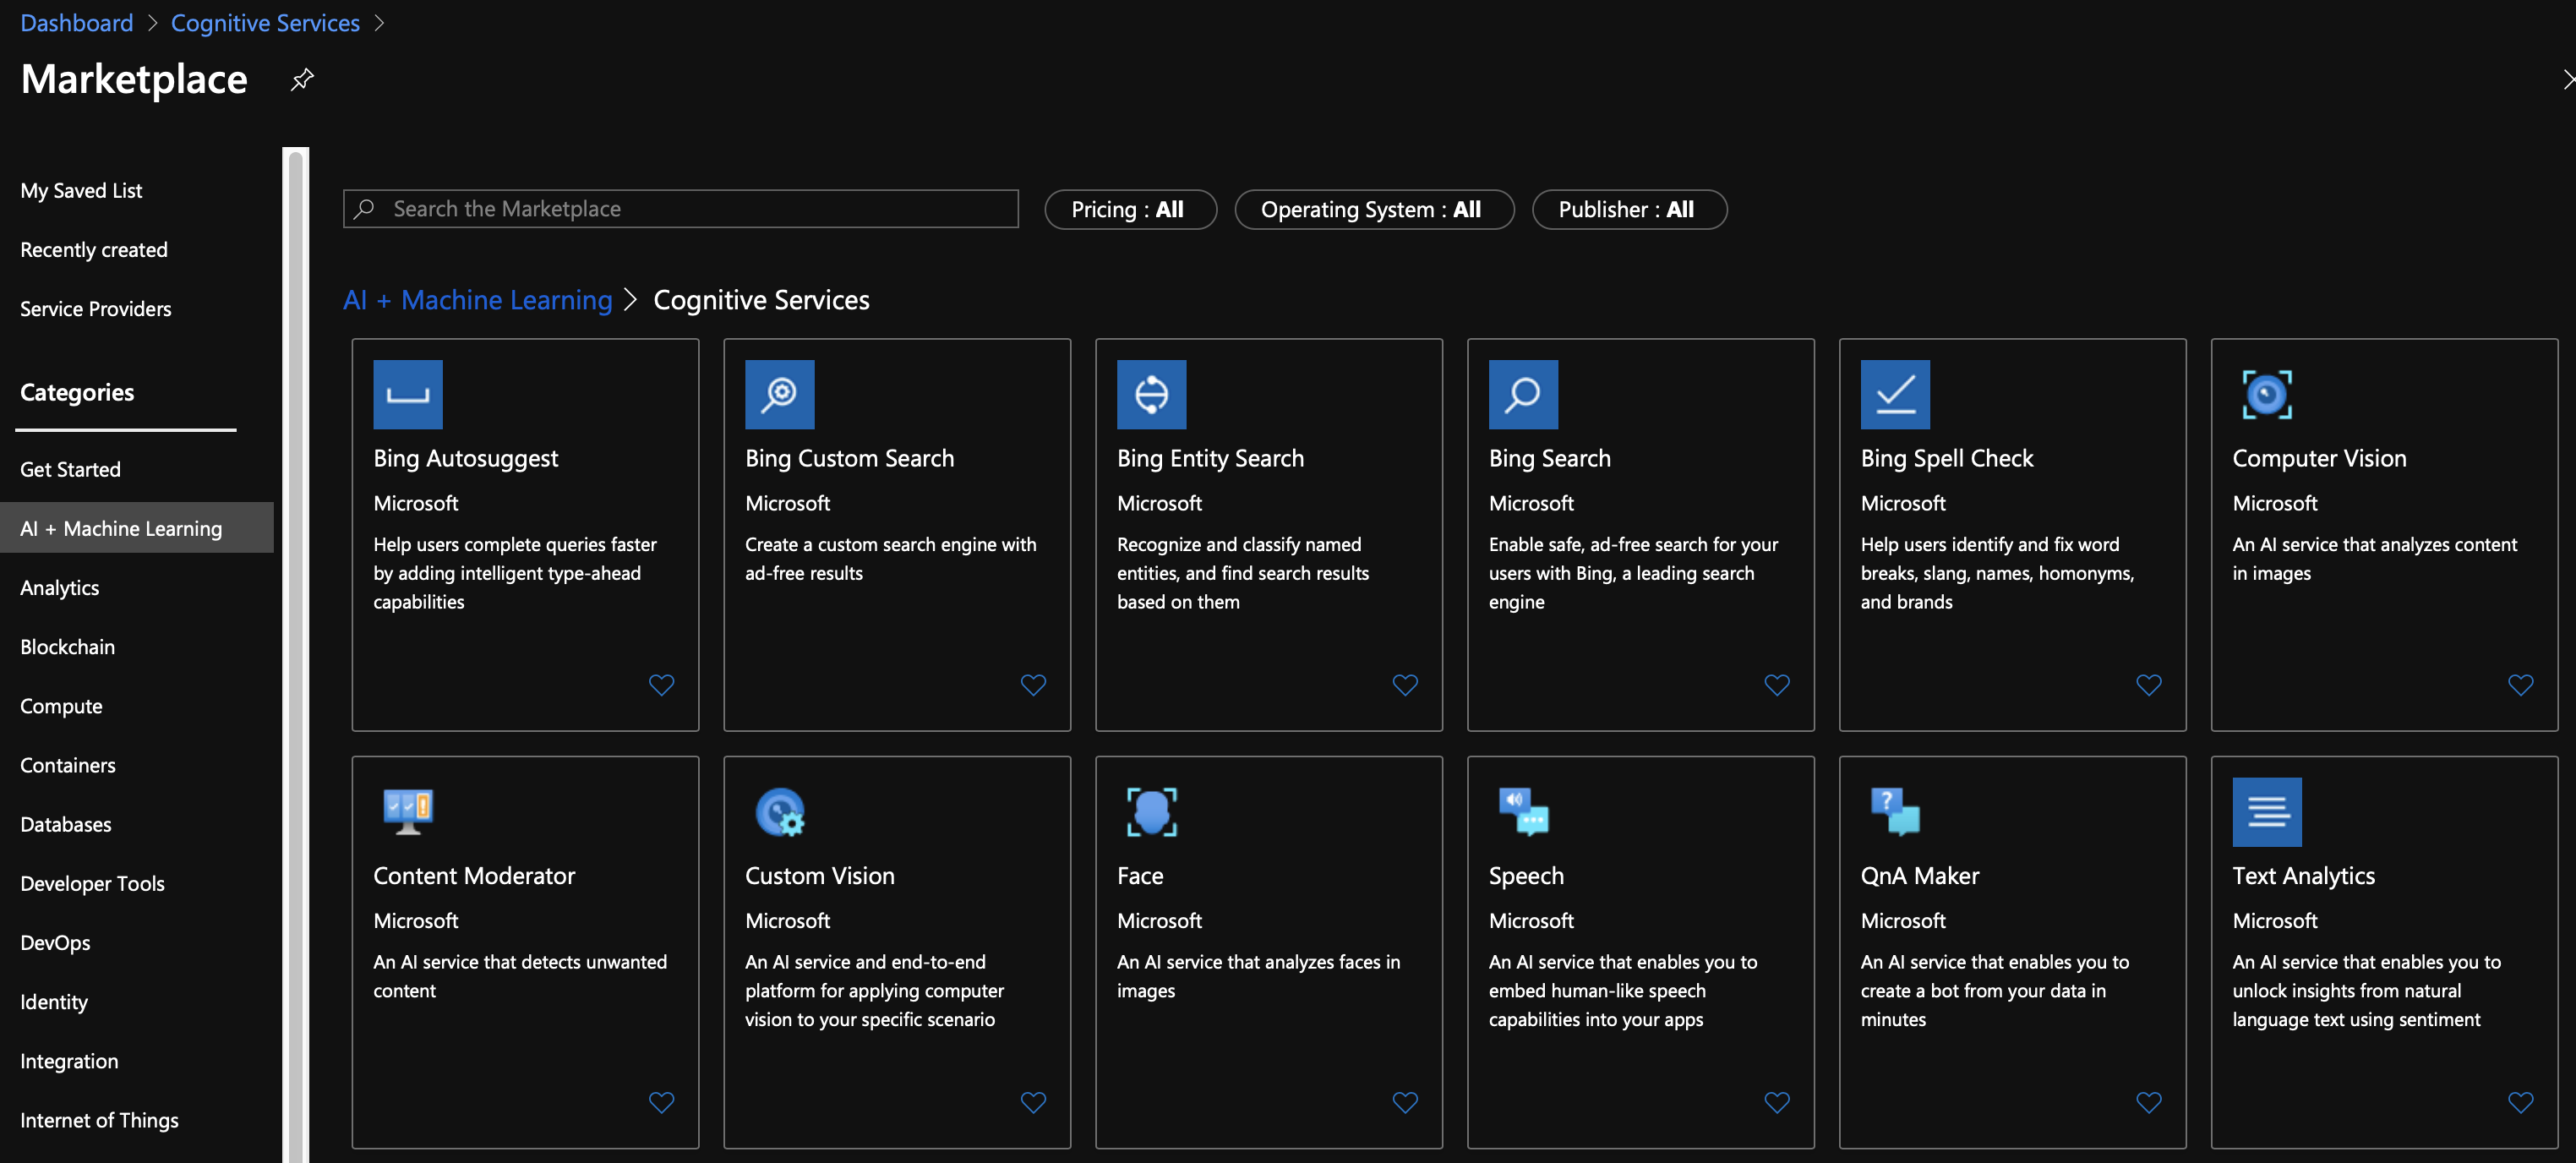Select the Analytics category

coord(60,587)
